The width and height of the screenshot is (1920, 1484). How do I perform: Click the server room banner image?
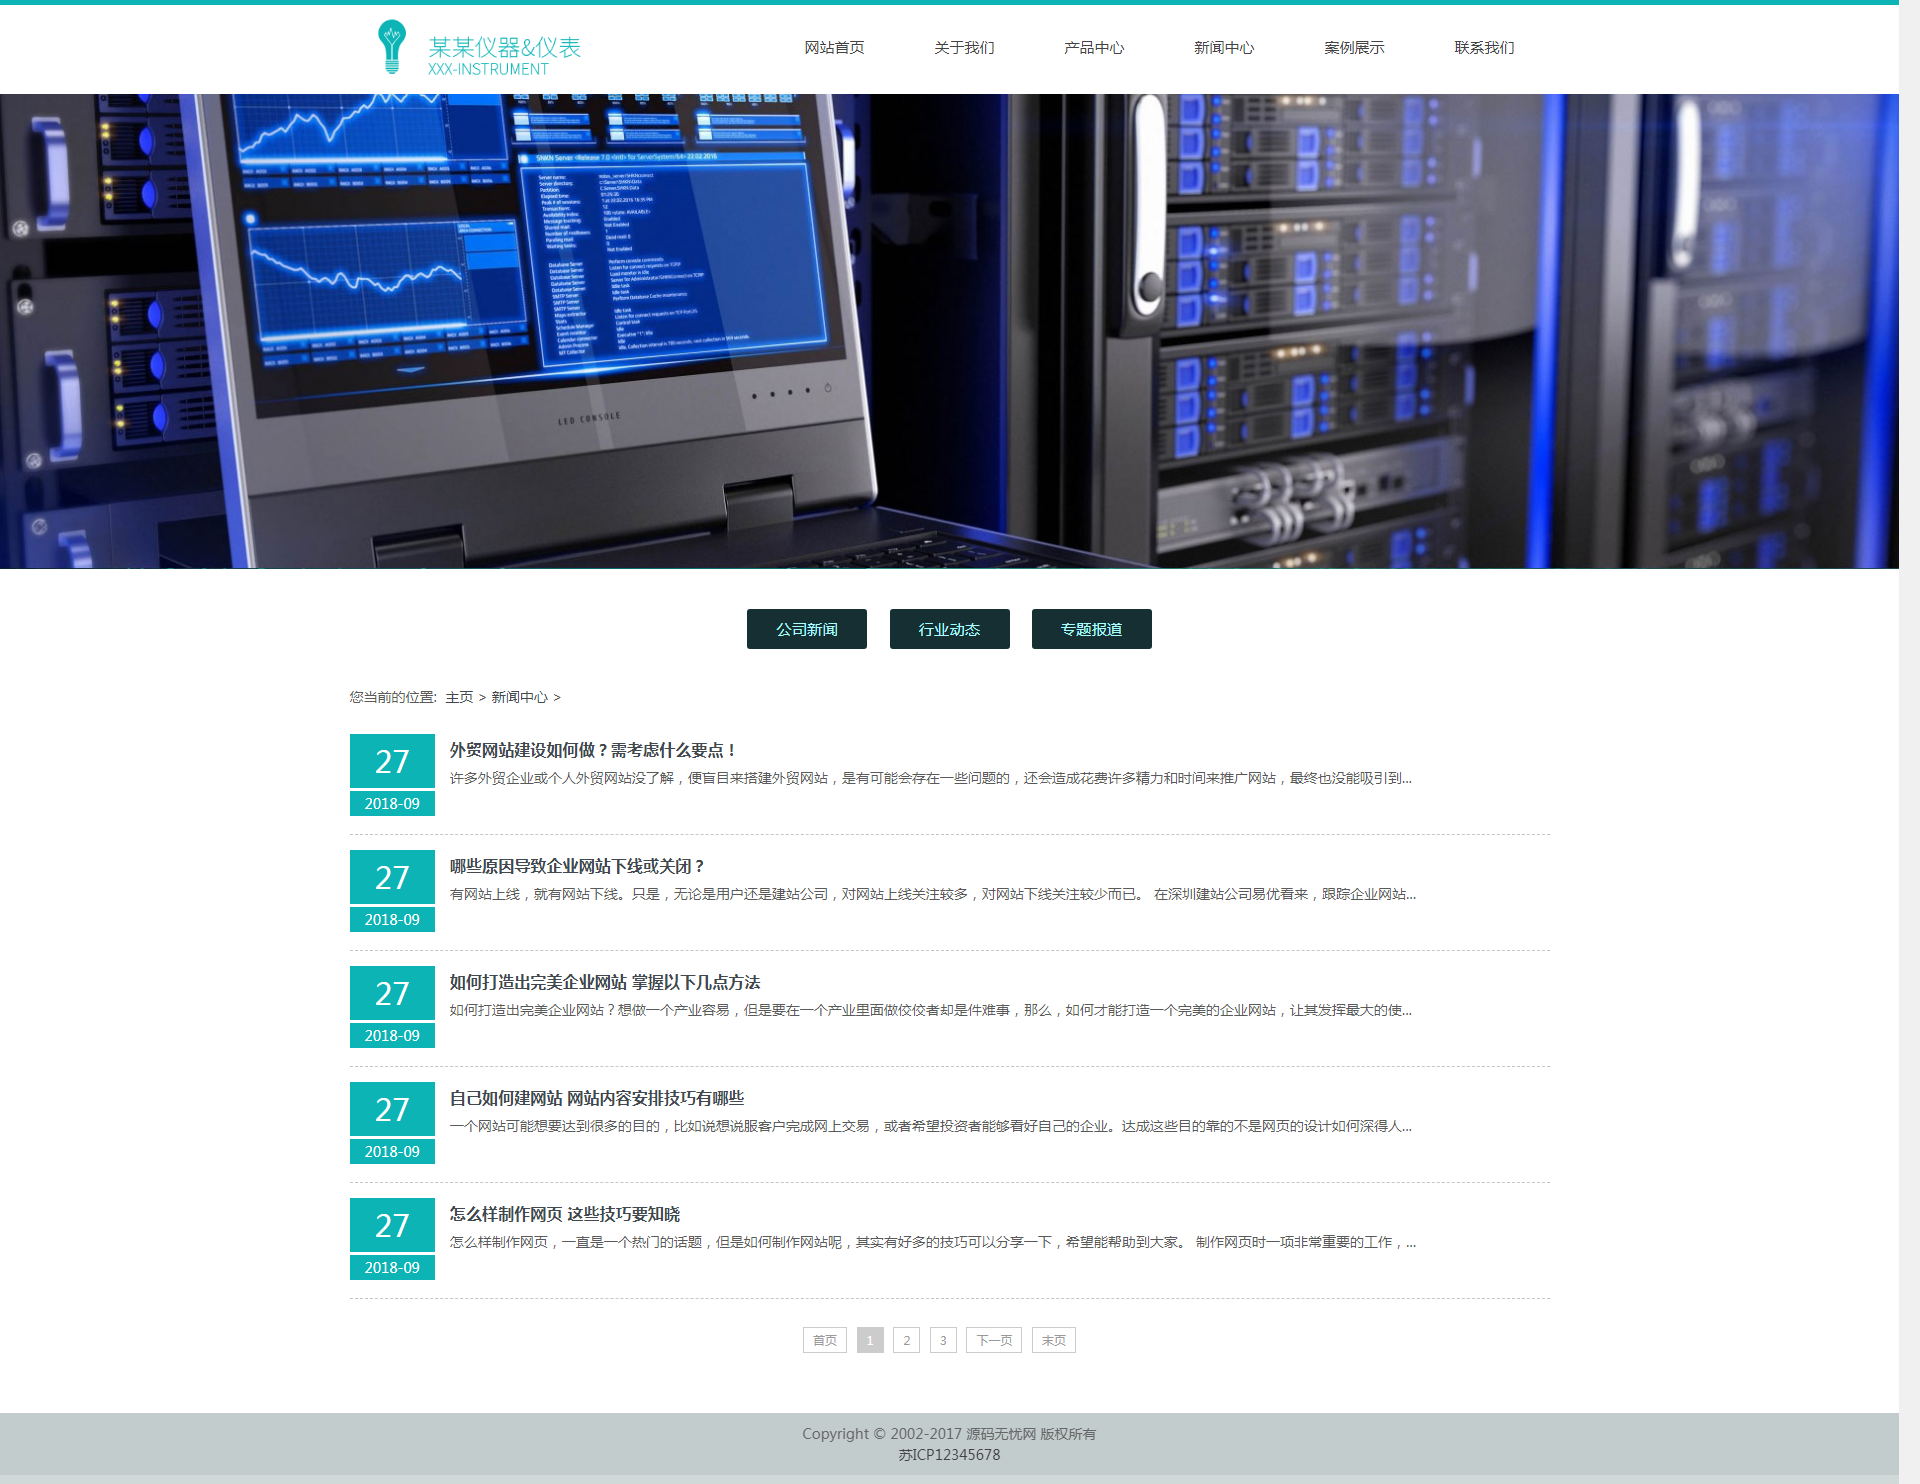(x=949, y=331)
